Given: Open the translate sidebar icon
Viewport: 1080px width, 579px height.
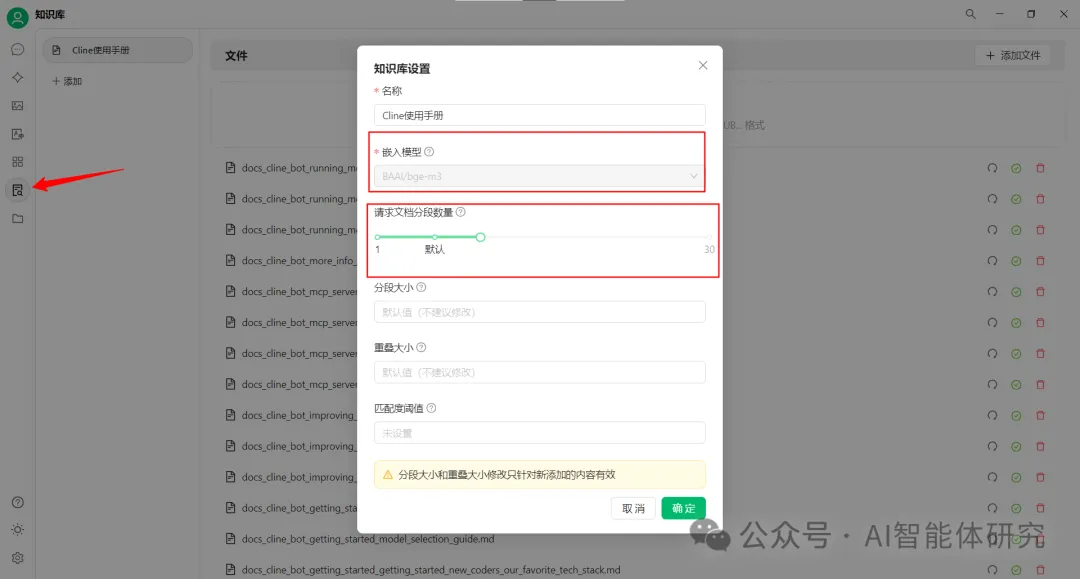Looking at the screenshot, I should 18,134.
